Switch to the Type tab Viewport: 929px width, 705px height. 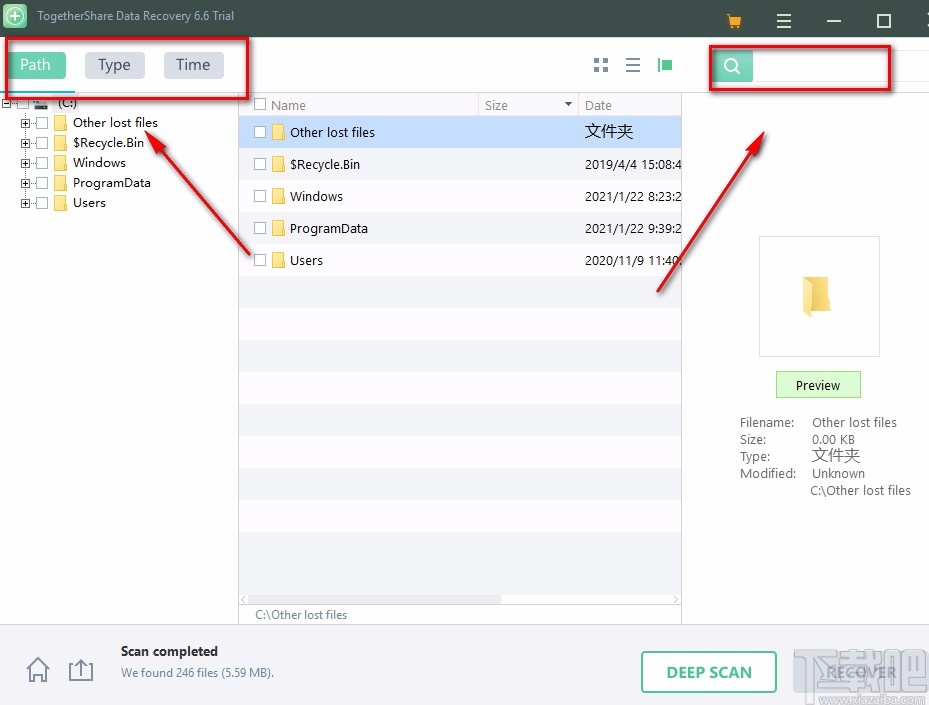pyautogui.click(x=114, y=64)
